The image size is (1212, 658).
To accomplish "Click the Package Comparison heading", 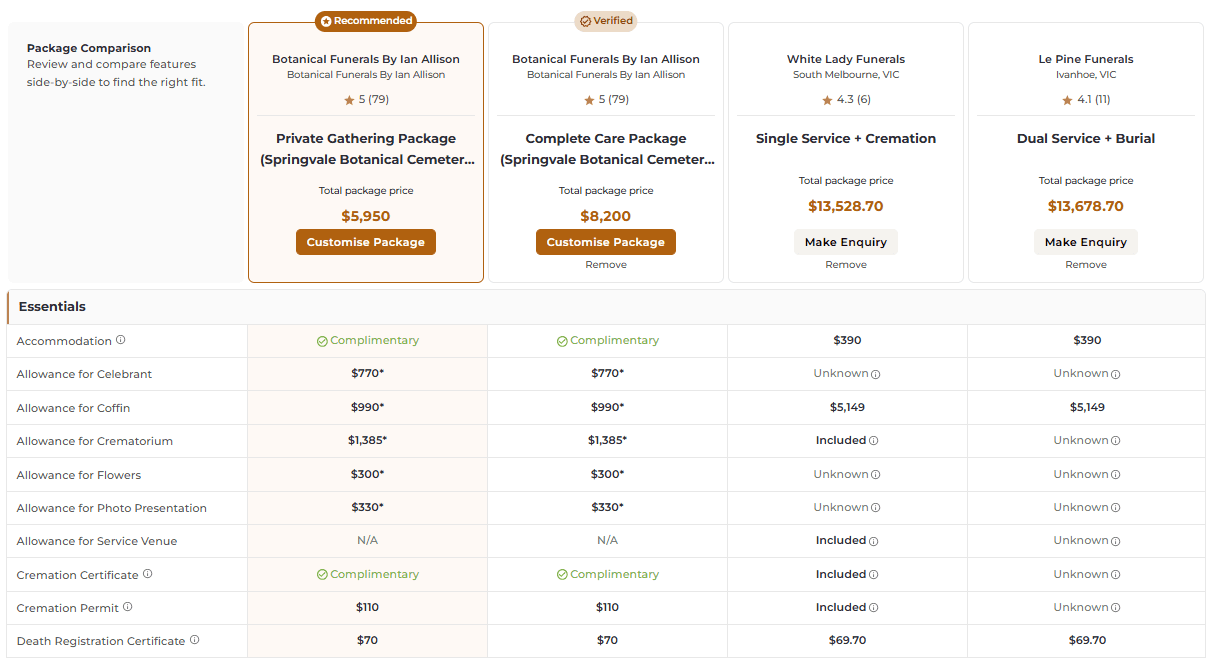I will tap(89, 48).
